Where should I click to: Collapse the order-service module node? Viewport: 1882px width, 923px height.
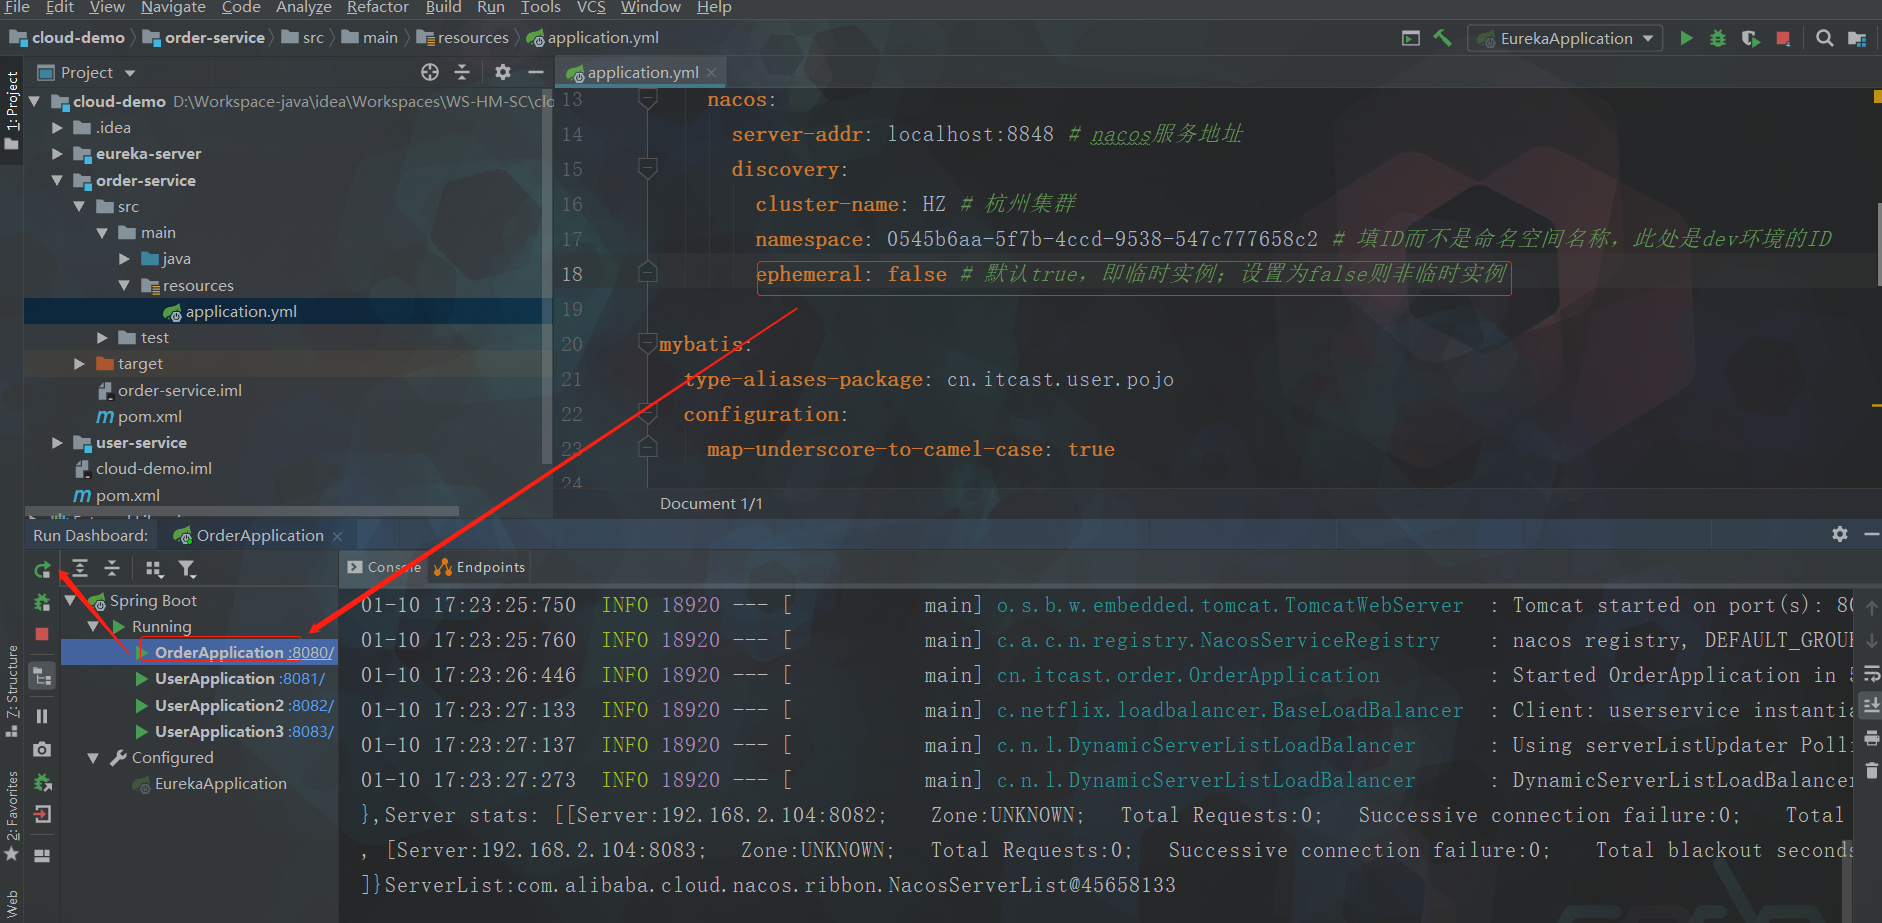57,181
